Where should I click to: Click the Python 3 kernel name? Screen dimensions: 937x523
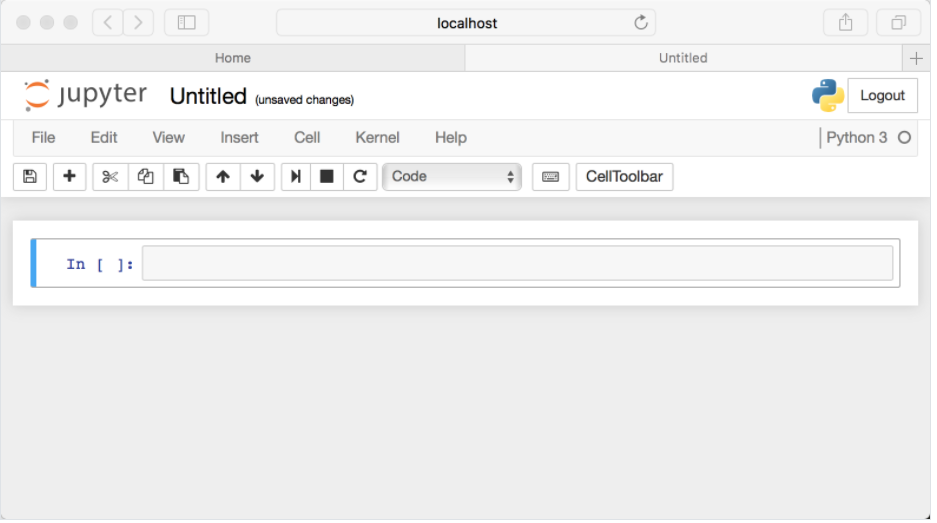click(x=856, y=138)
